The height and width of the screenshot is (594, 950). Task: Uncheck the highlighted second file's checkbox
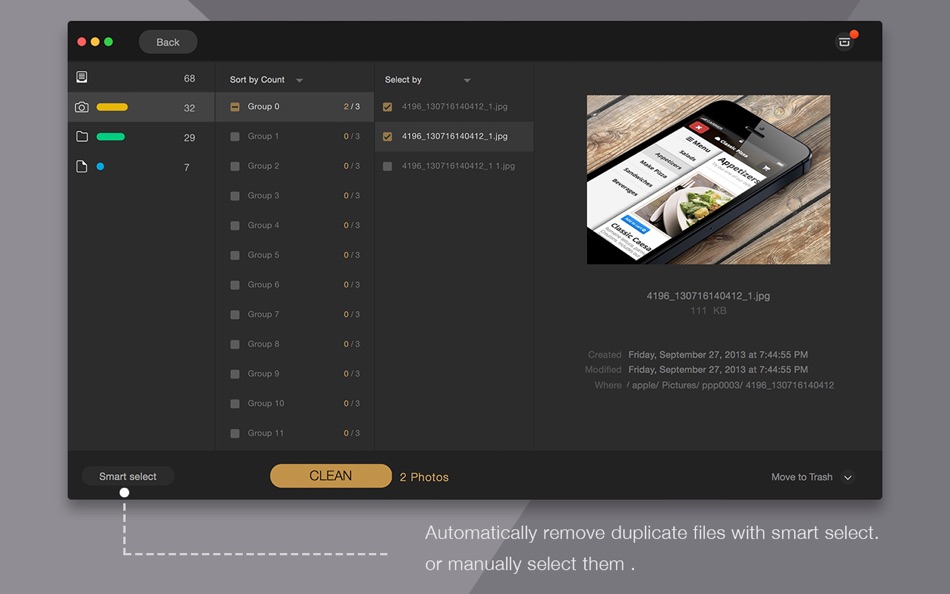387,136
